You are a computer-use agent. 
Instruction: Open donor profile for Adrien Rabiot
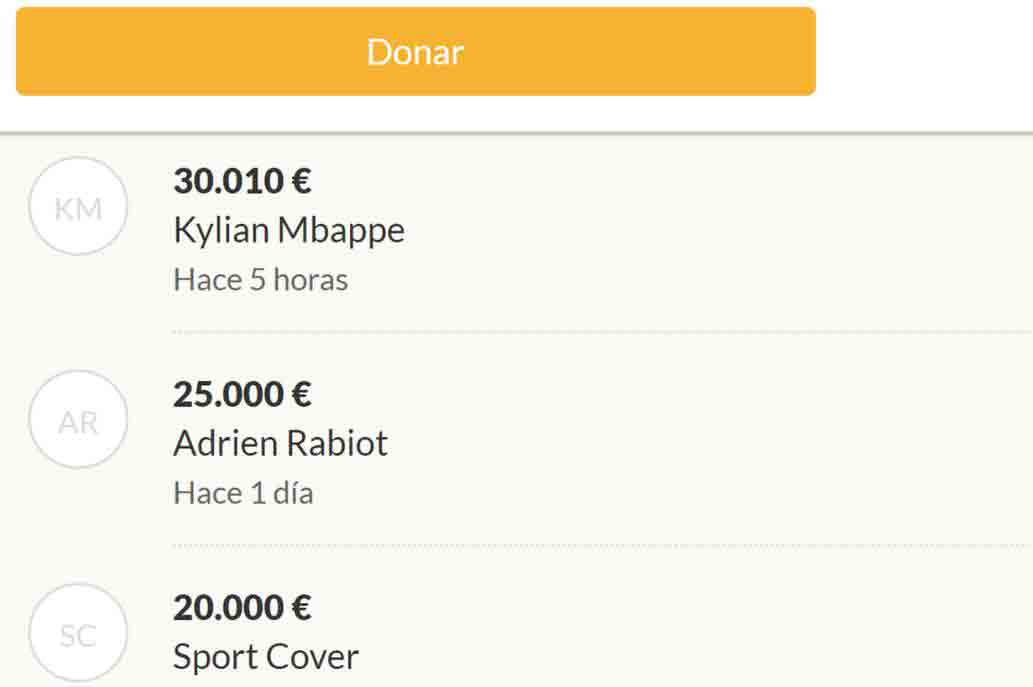(281, 443)
